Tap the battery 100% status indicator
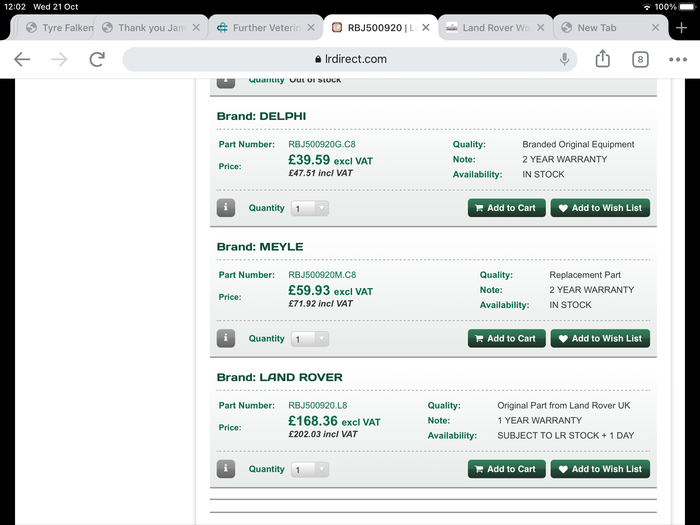700x525 pixels. click(675, 7)
